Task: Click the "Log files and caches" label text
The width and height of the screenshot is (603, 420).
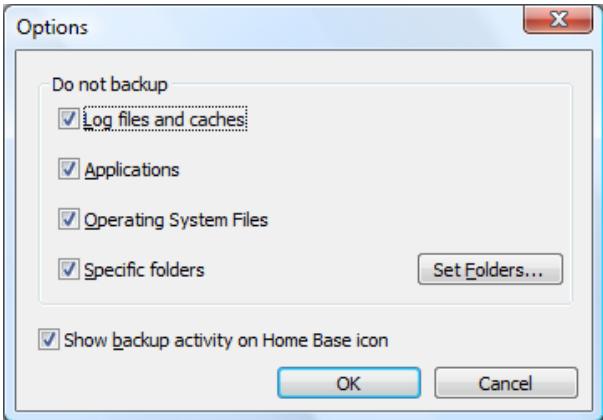Action: [x=165, y=120]
